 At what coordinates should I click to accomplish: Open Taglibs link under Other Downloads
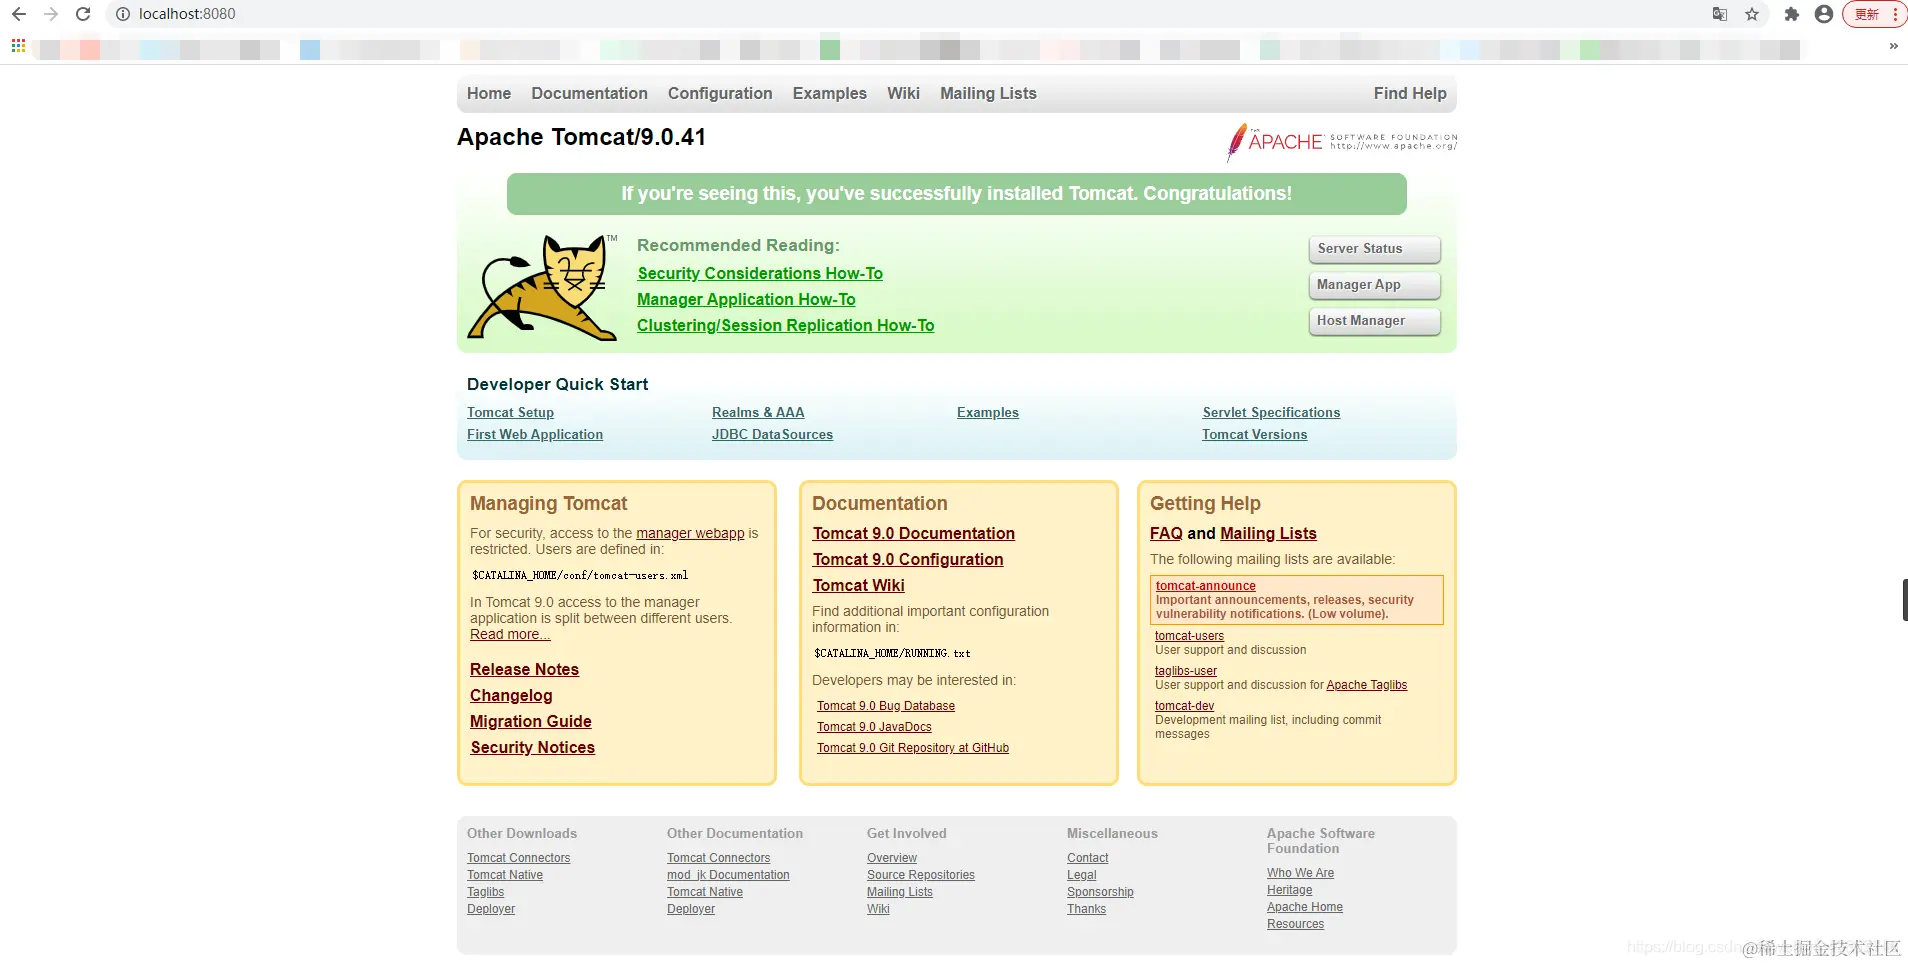(x=485, y=892)
